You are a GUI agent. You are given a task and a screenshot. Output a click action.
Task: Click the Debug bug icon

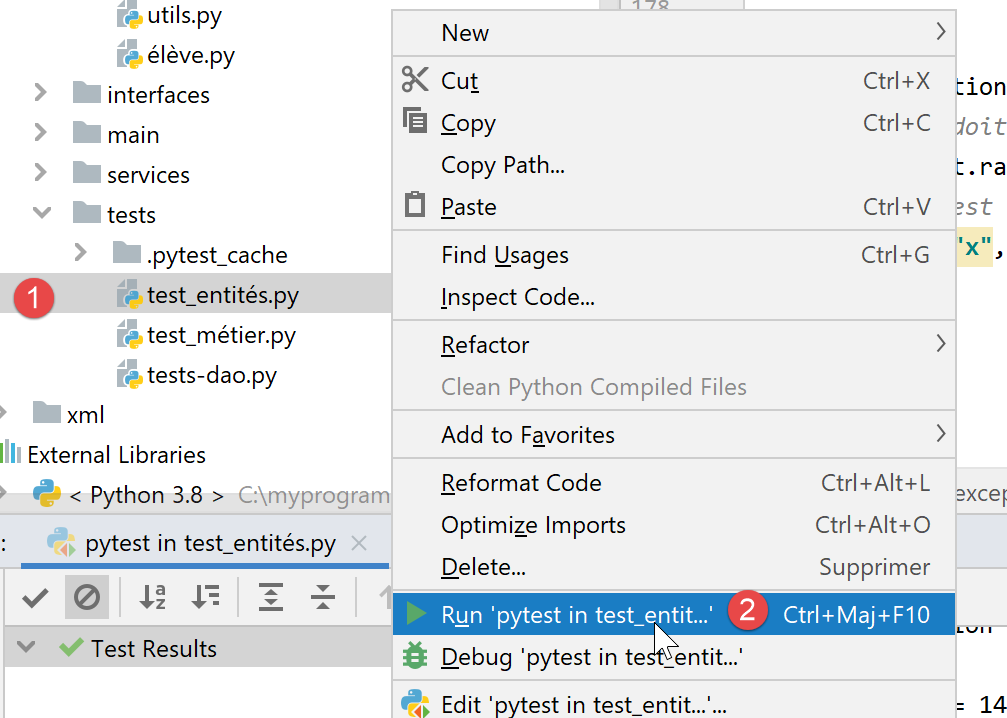click(x=414, y=656)
